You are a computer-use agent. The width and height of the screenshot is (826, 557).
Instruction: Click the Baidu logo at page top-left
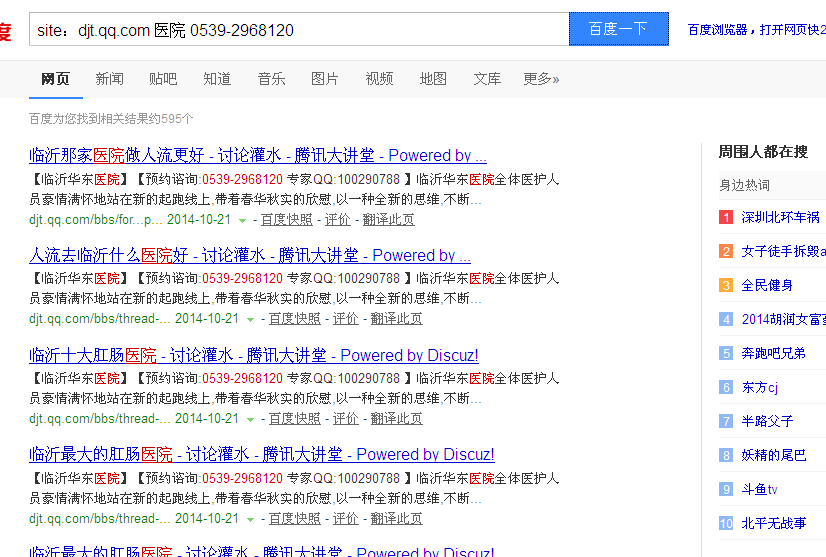coord(5,32)
